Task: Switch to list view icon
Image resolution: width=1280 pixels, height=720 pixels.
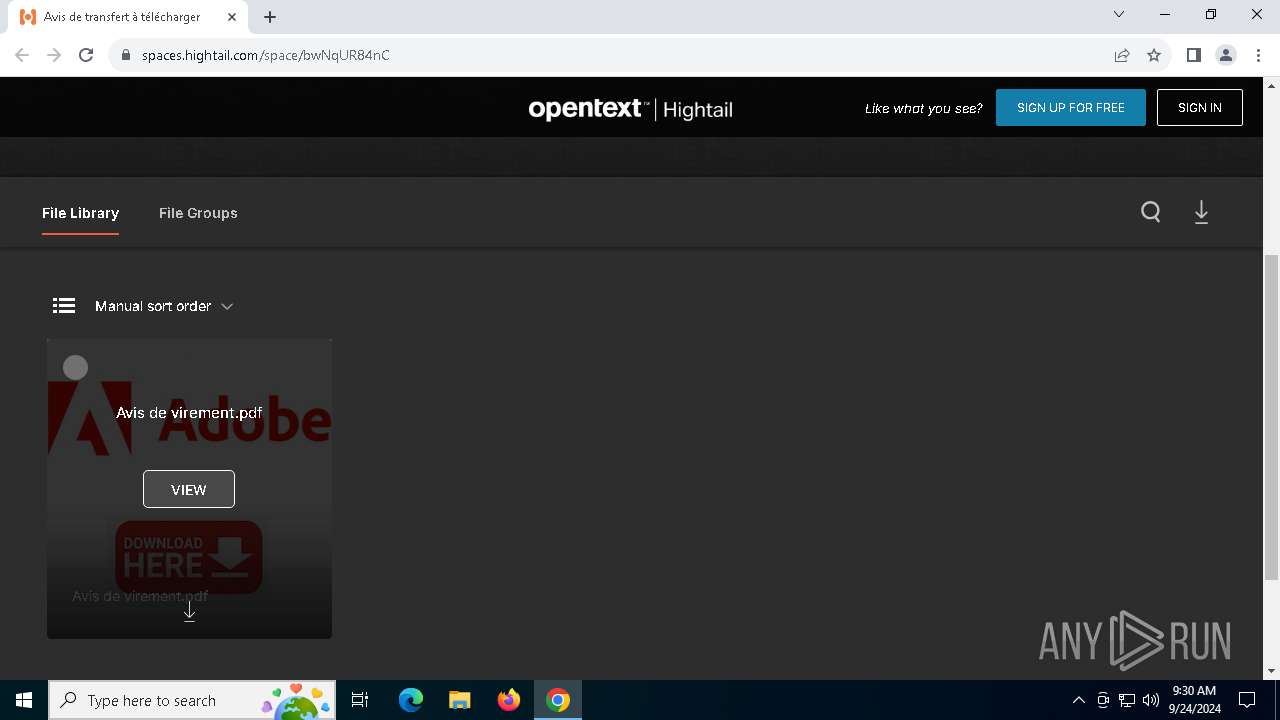Action: click(x=64, y=306)
